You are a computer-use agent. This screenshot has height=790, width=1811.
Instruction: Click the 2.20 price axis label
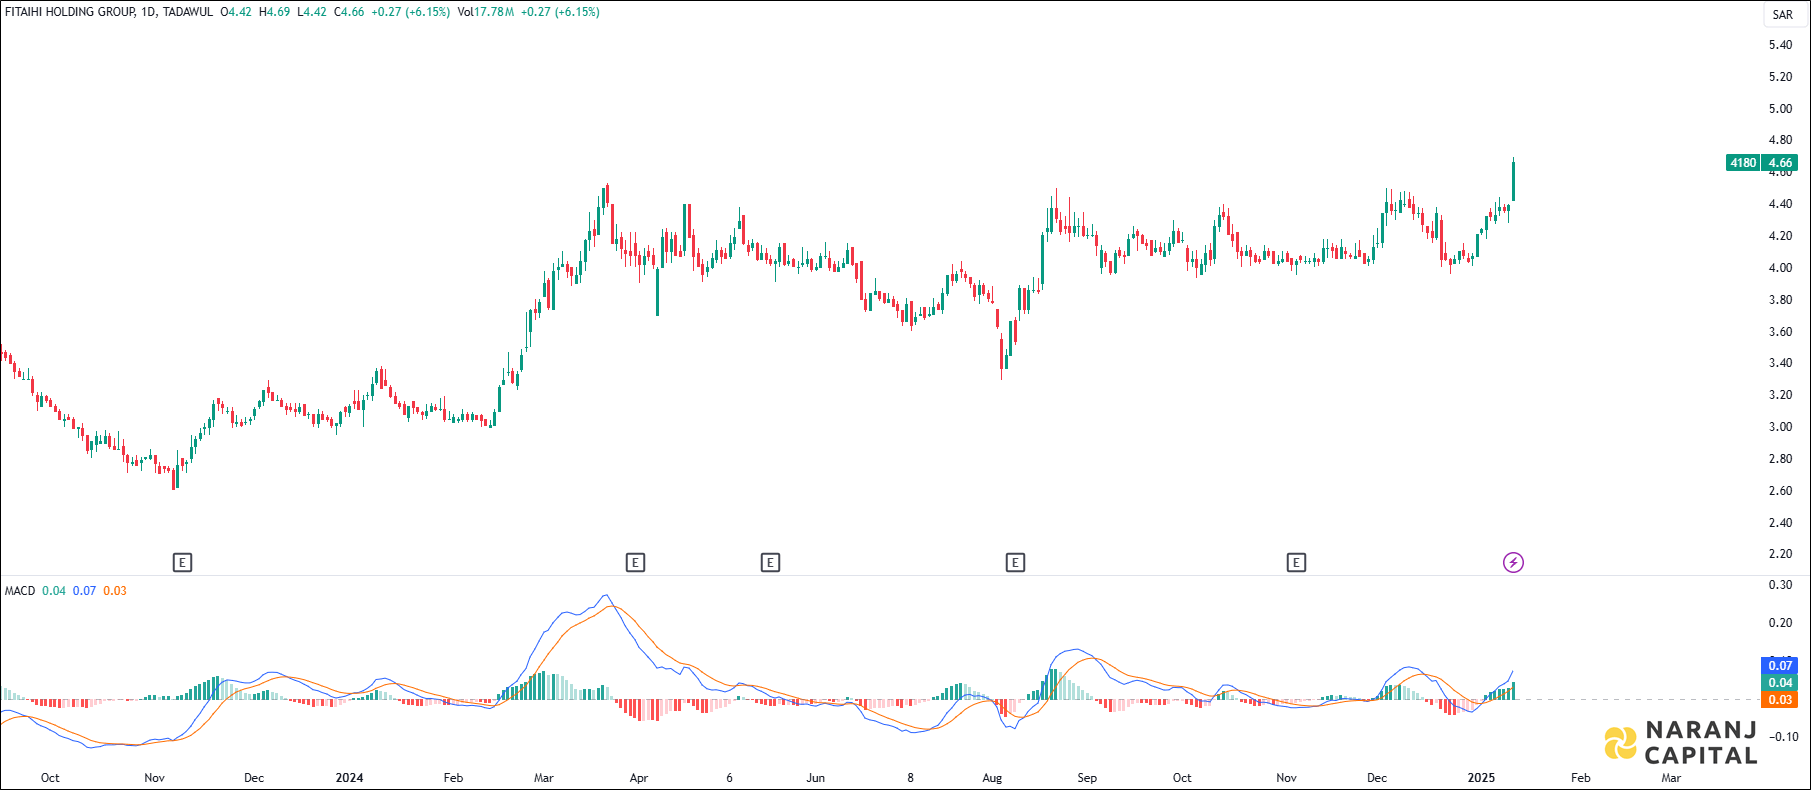(1780, 554)
